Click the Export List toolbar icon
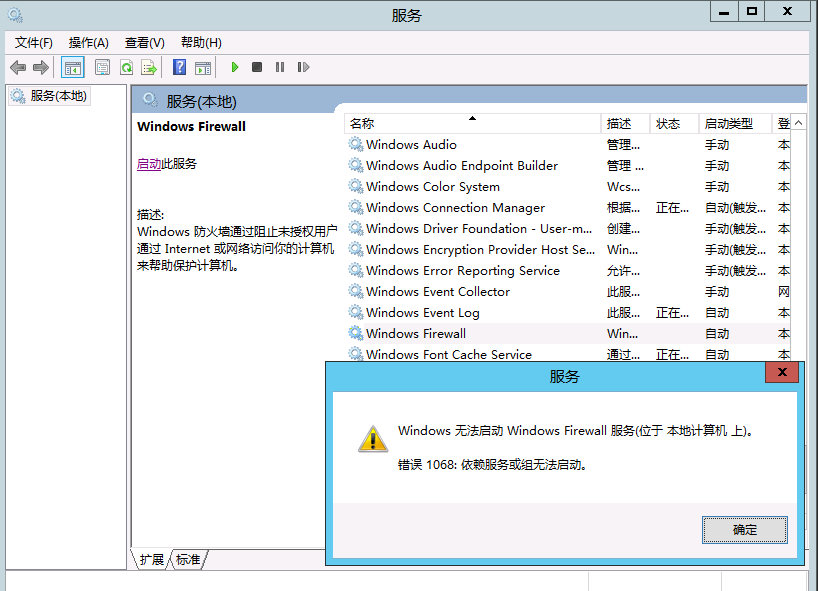The height and width of the screenshot is (591, 818). (x=149, y=67)
